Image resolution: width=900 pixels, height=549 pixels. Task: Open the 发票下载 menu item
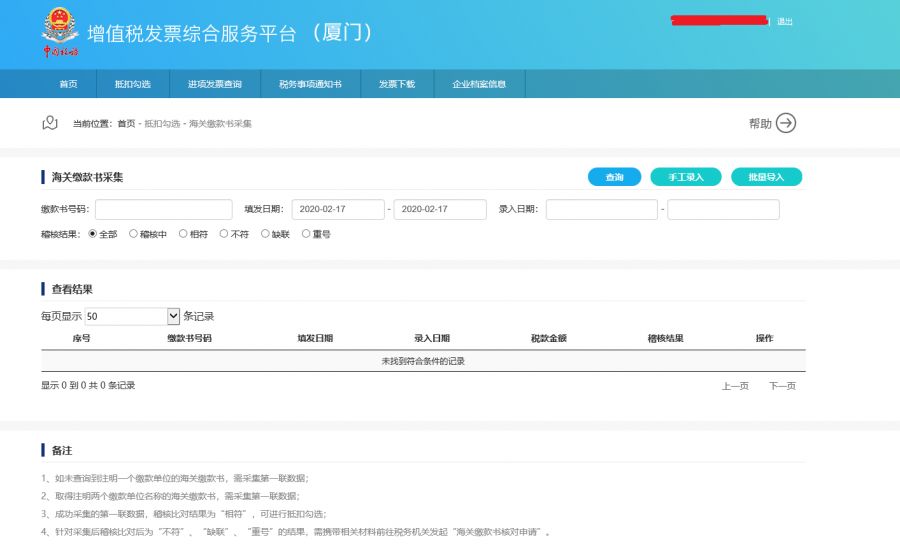[397, 84]
